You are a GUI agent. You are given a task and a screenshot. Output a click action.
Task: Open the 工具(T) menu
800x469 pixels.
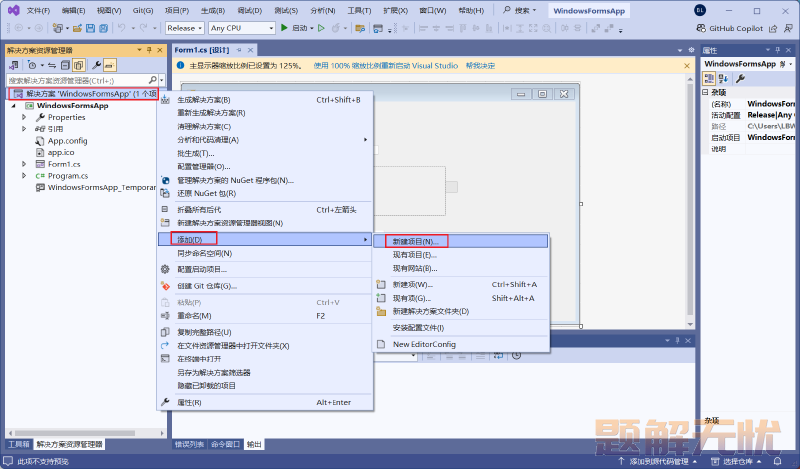pos(359,10)
